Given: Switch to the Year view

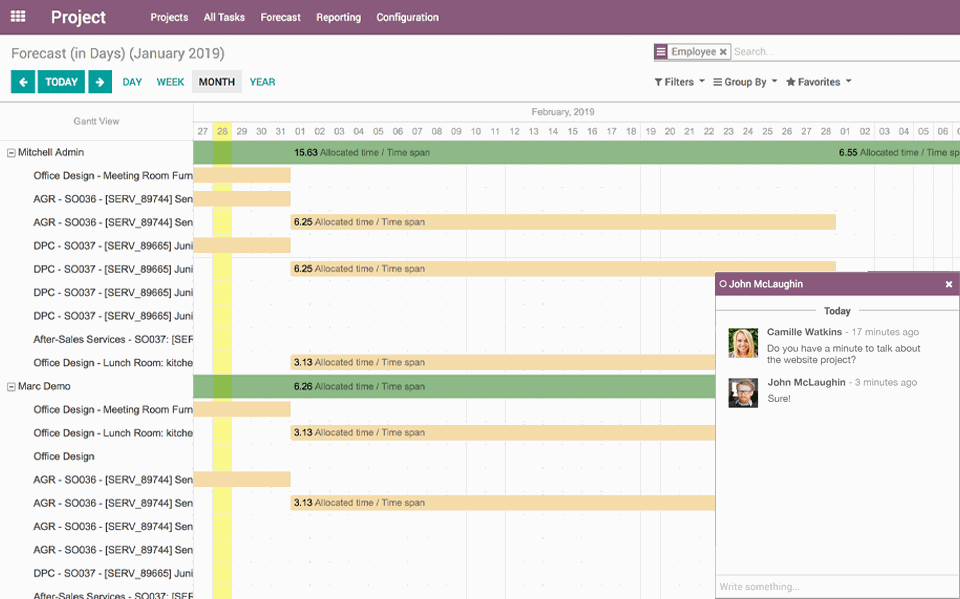Looking at the screenshot, I should pyautogui.click(x=262, y=82).
